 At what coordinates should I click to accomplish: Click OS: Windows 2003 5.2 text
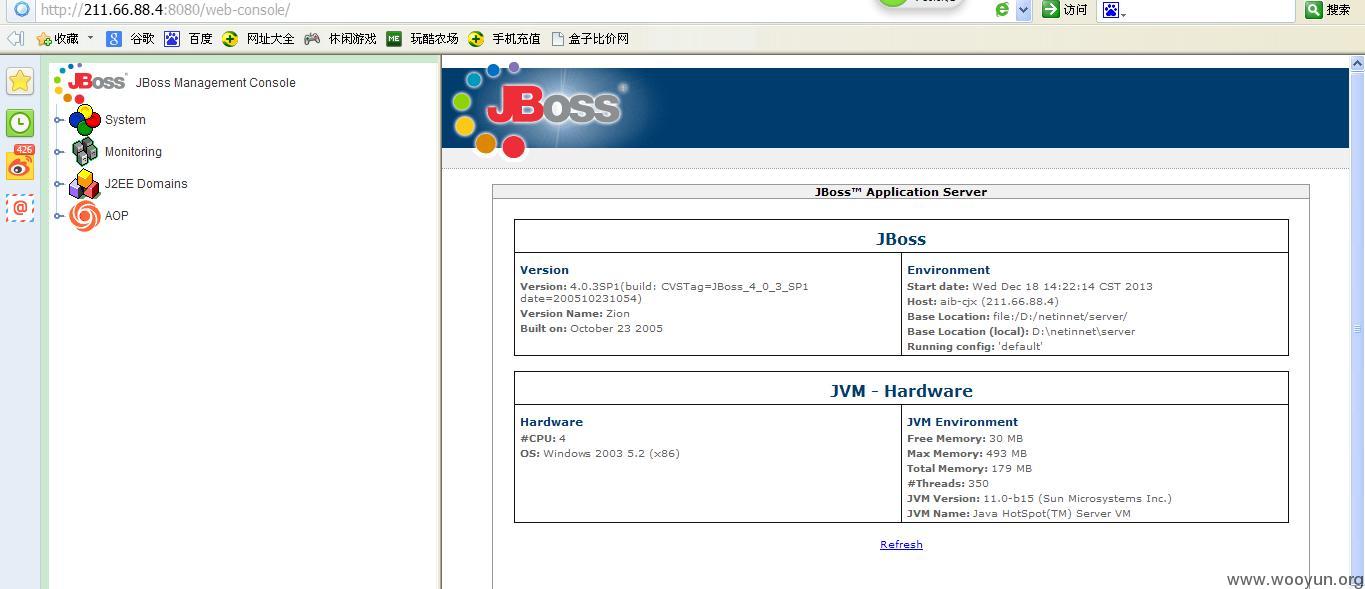600,453
